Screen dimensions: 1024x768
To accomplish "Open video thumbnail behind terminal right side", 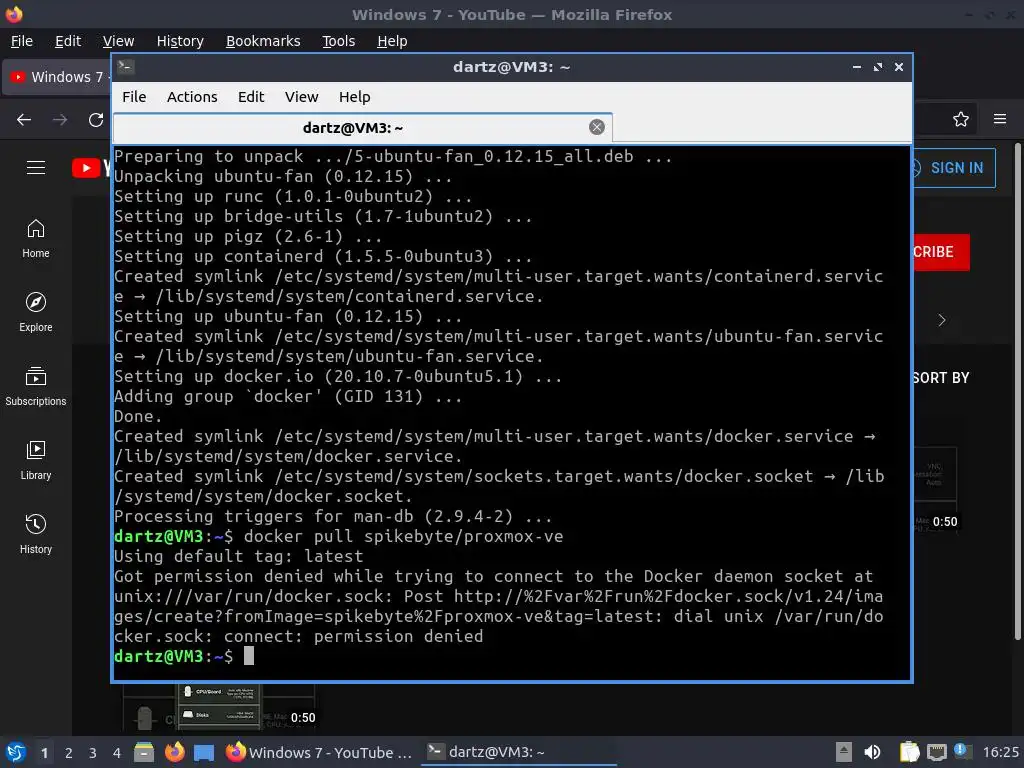I will (935, 490).
